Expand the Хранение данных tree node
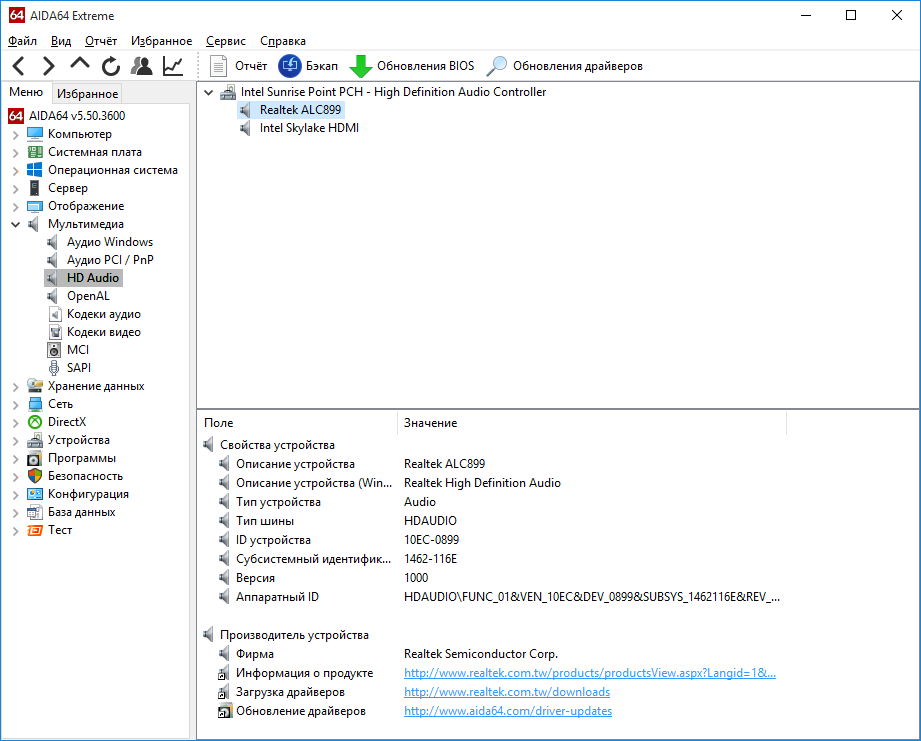The height and width of the screenshot is (741, 921). (x=15, y=386)
